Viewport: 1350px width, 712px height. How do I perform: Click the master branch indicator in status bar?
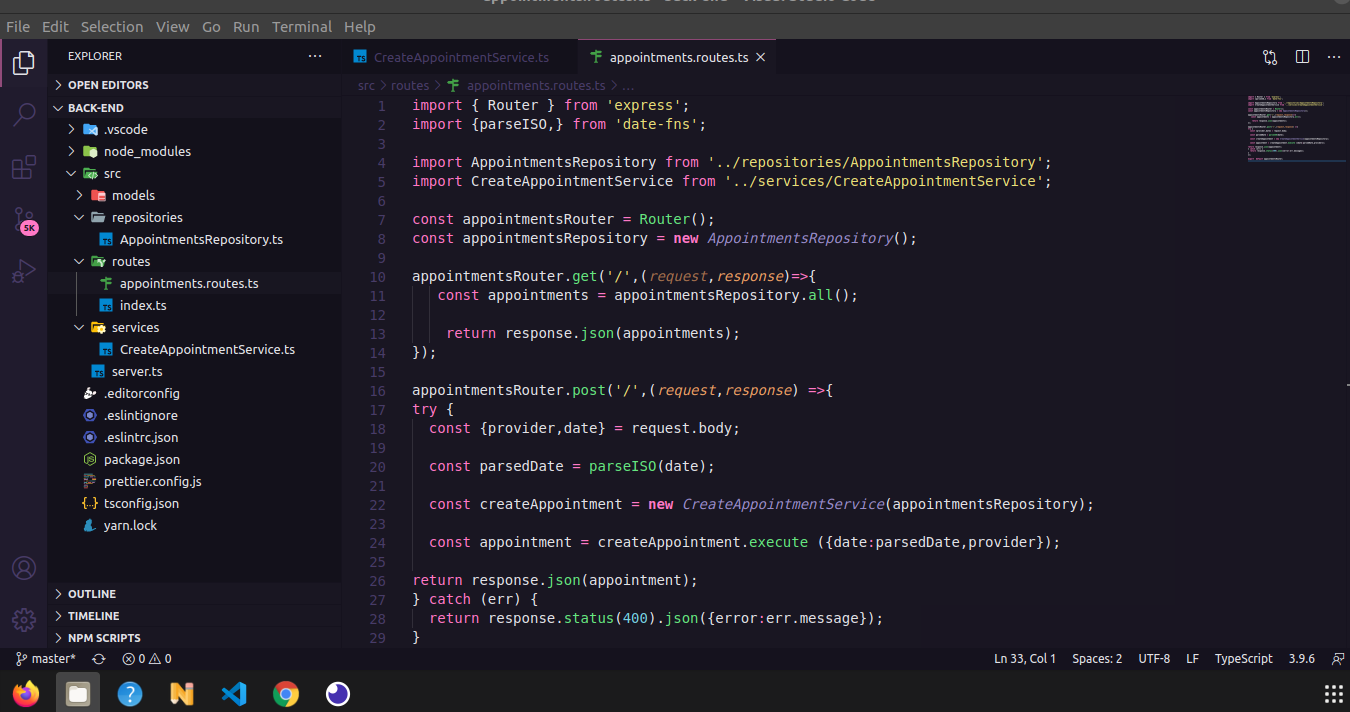point(46,659)
